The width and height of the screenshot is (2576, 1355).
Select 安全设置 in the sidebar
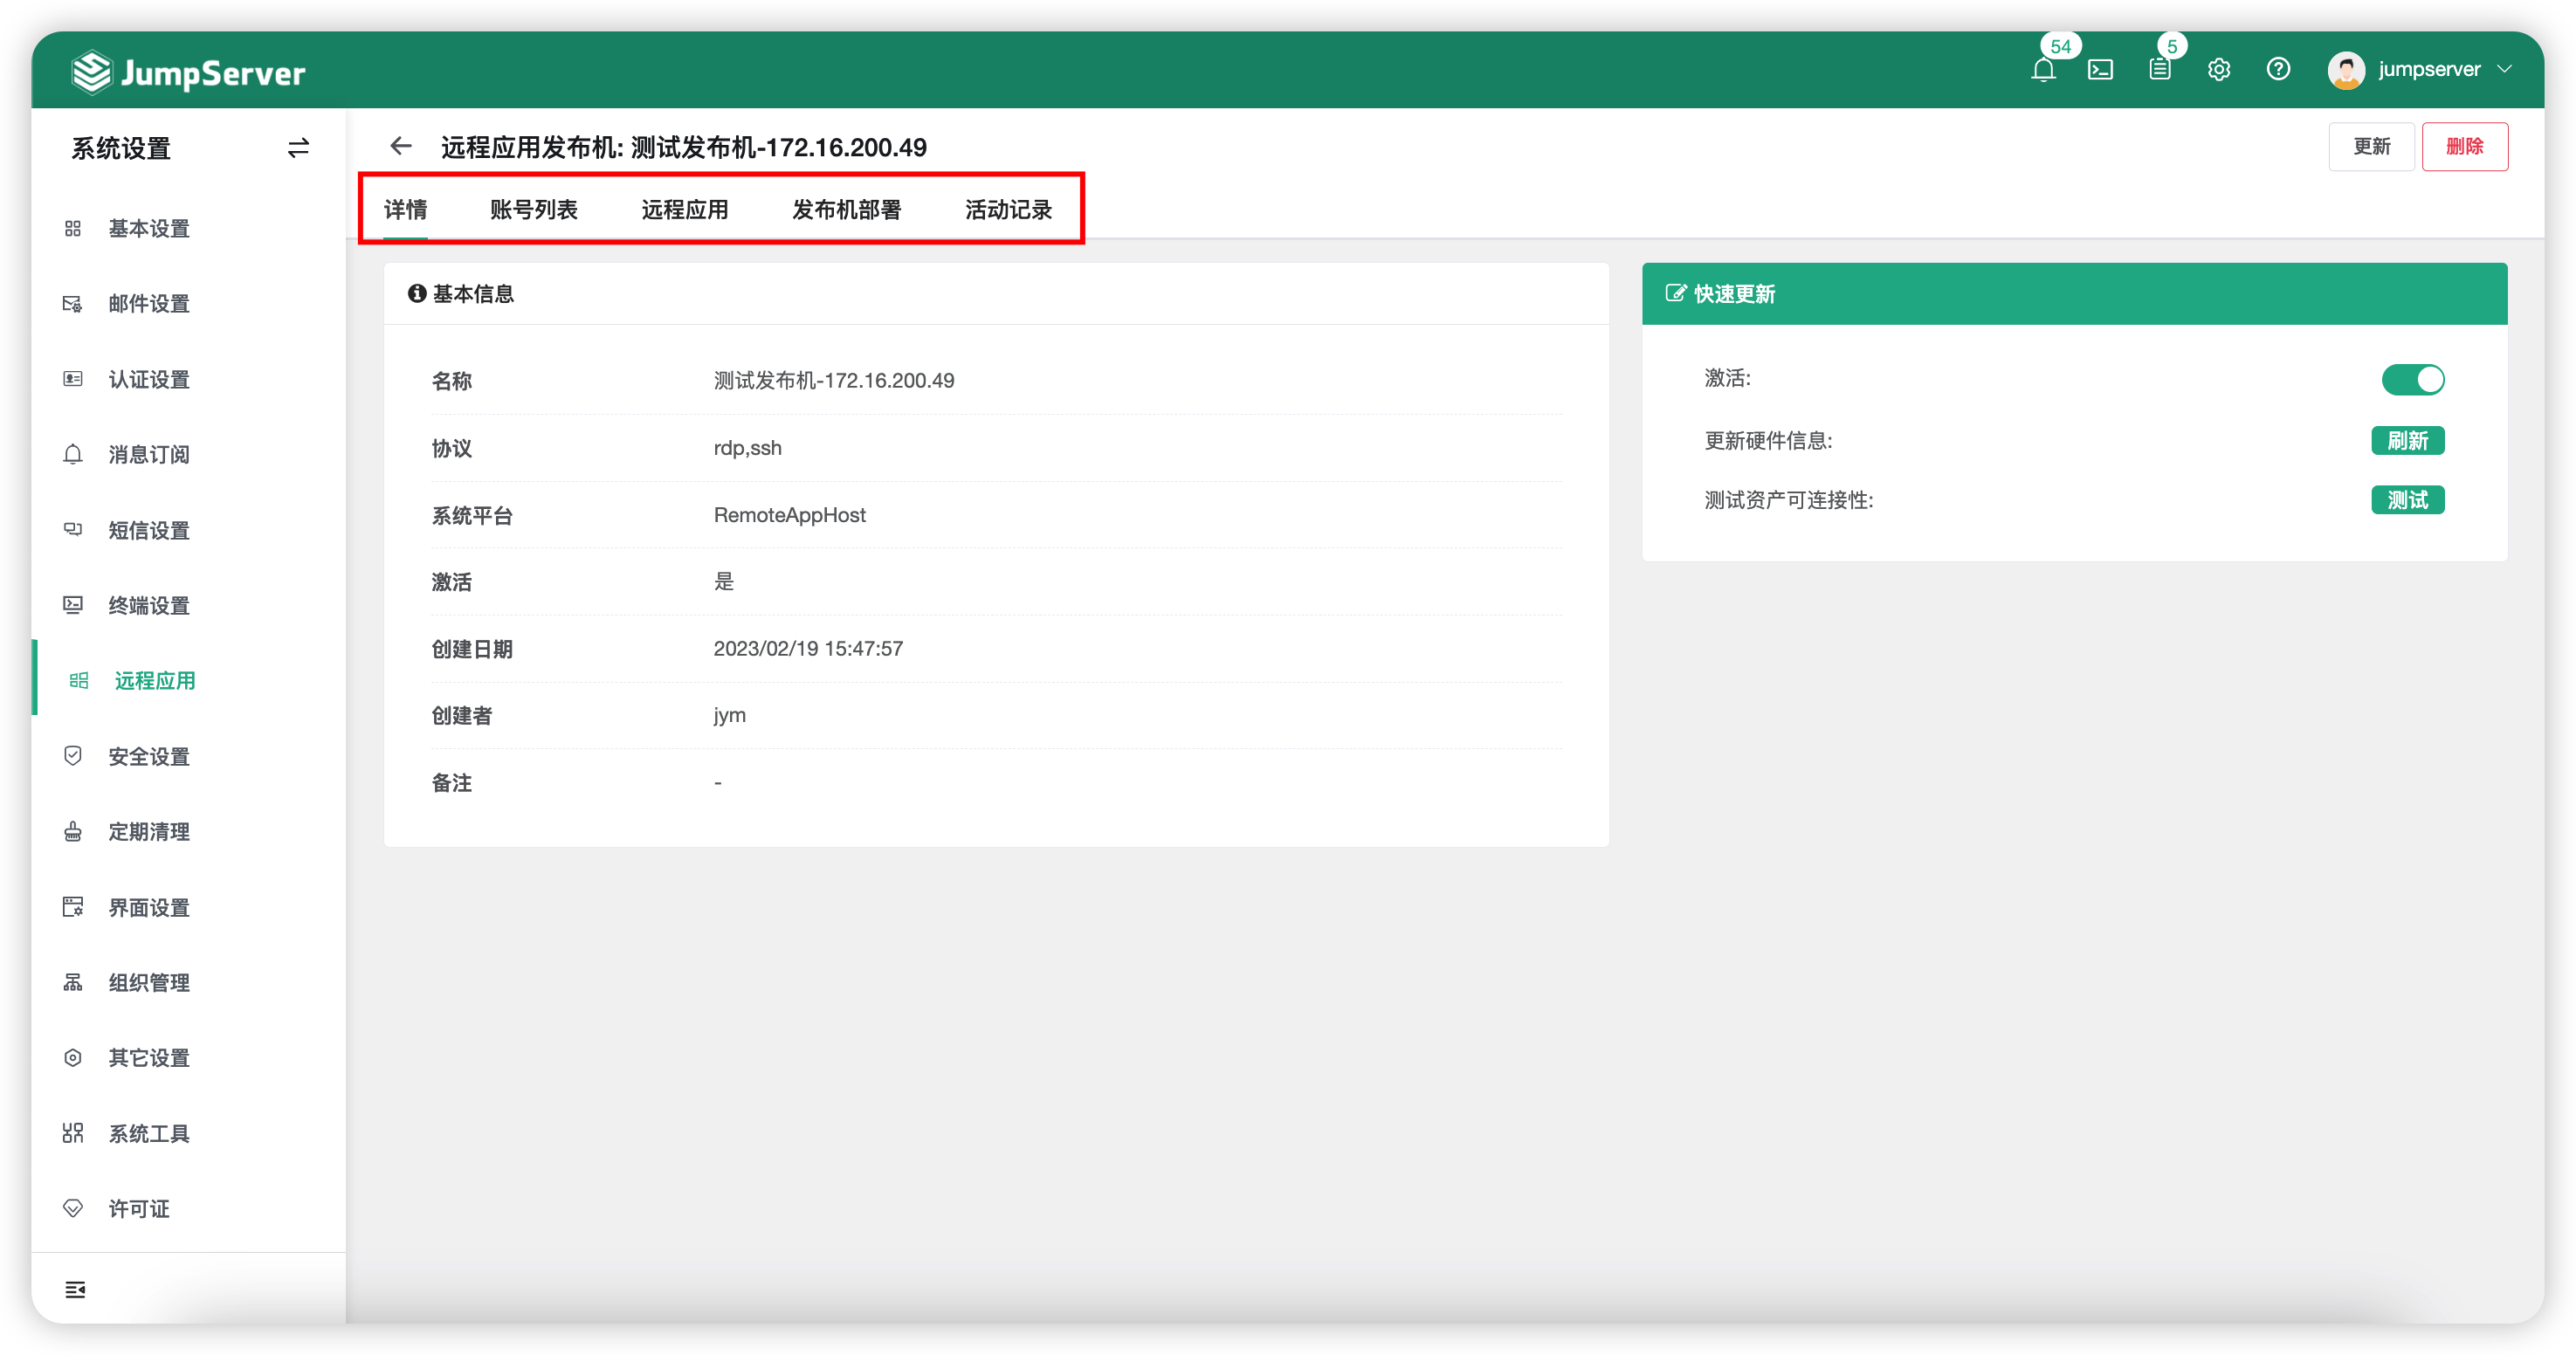tap(148, 756)
